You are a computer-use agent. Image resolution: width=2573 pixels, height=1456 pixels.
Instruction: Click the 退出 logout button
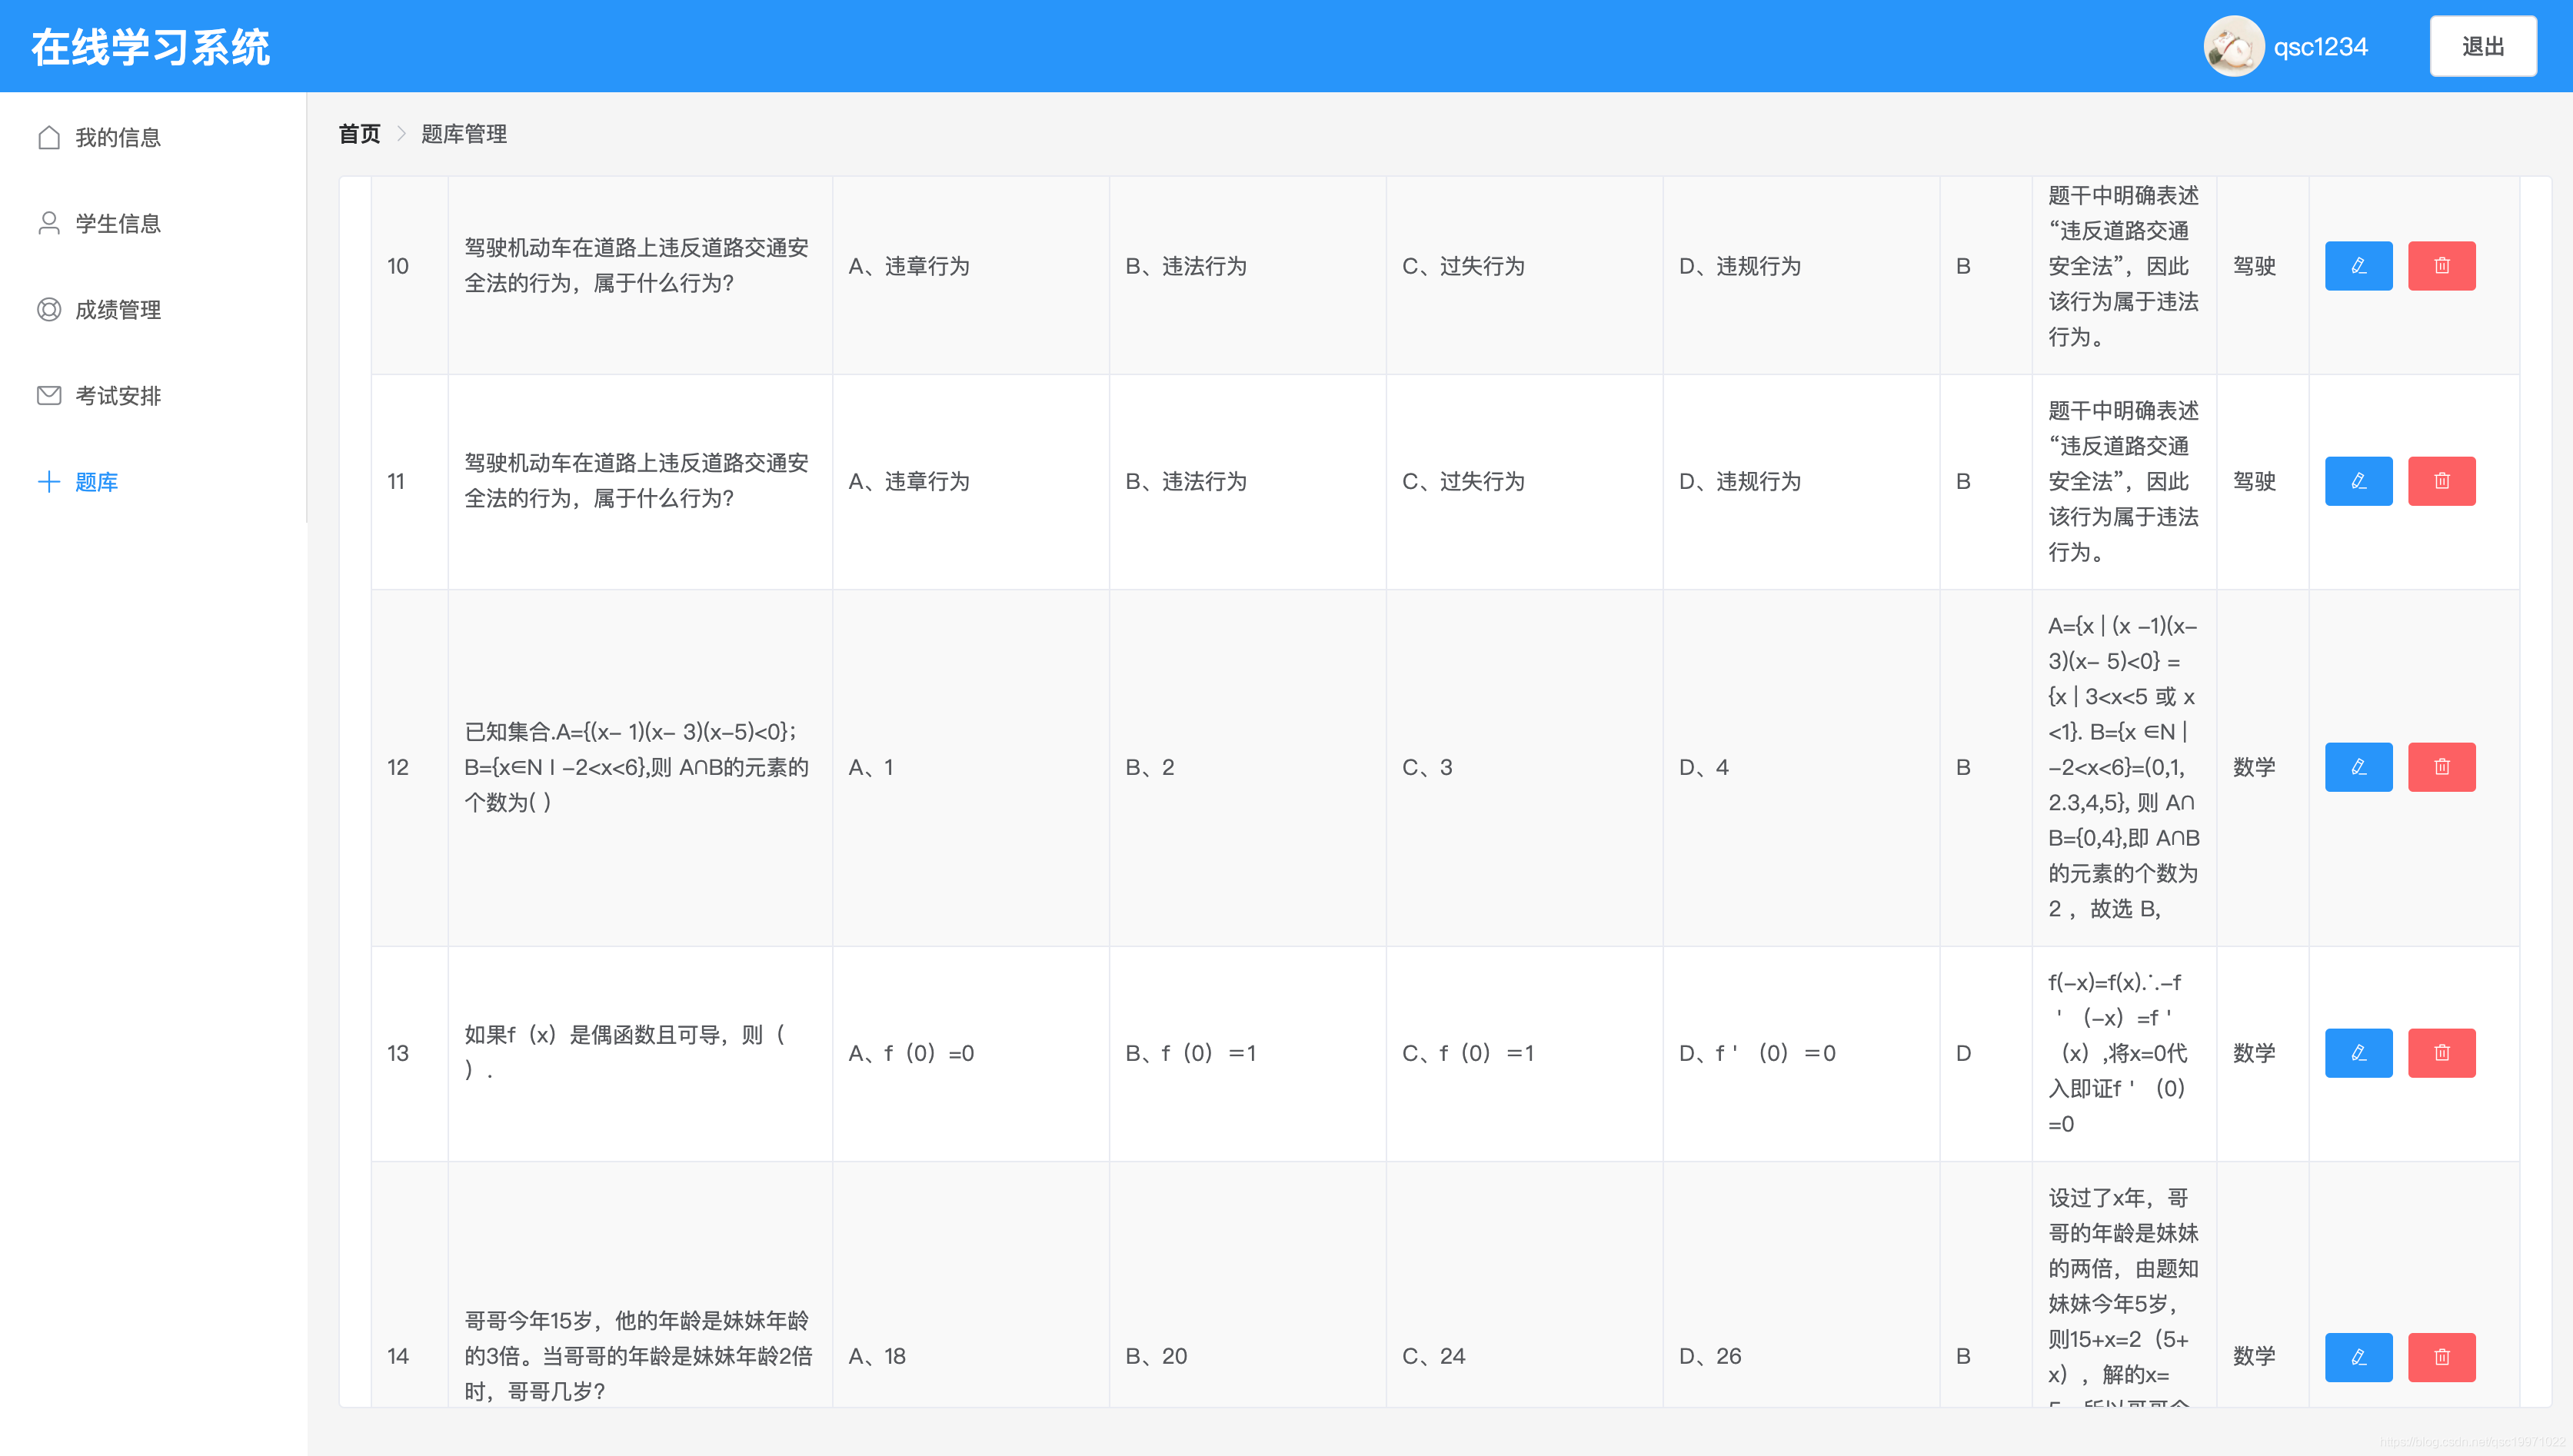coord(2482,47)
